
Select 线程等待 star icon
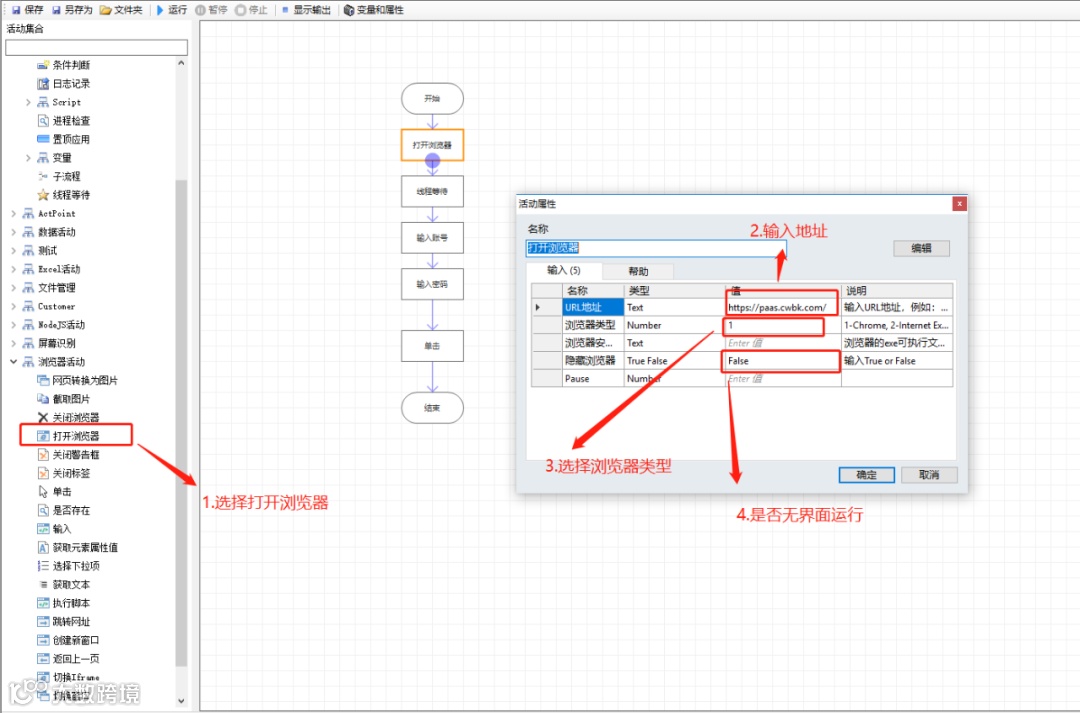tap(43, 195)
